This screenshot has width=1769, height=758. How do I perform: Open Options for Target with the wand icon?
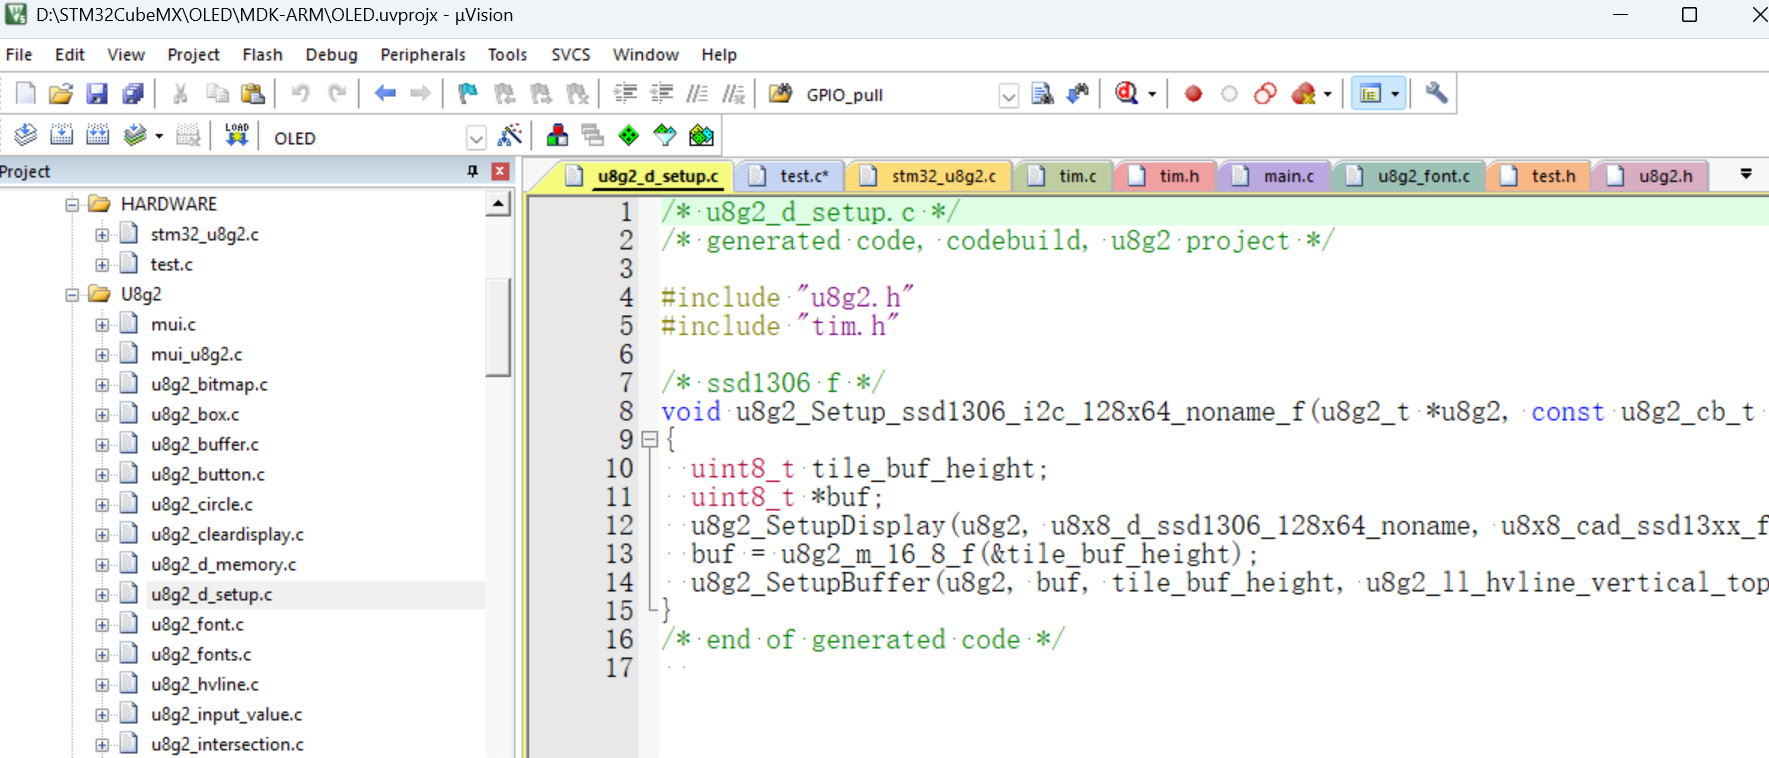[510, 135]
